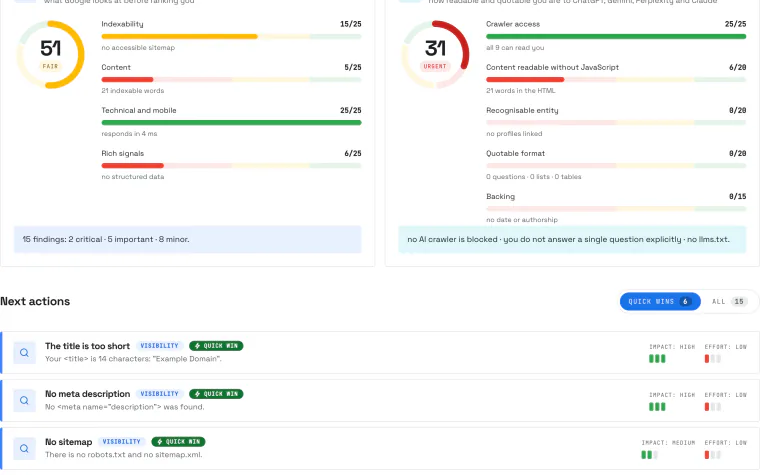Open the 'The title is too short' action

click(x=380, y=353)
